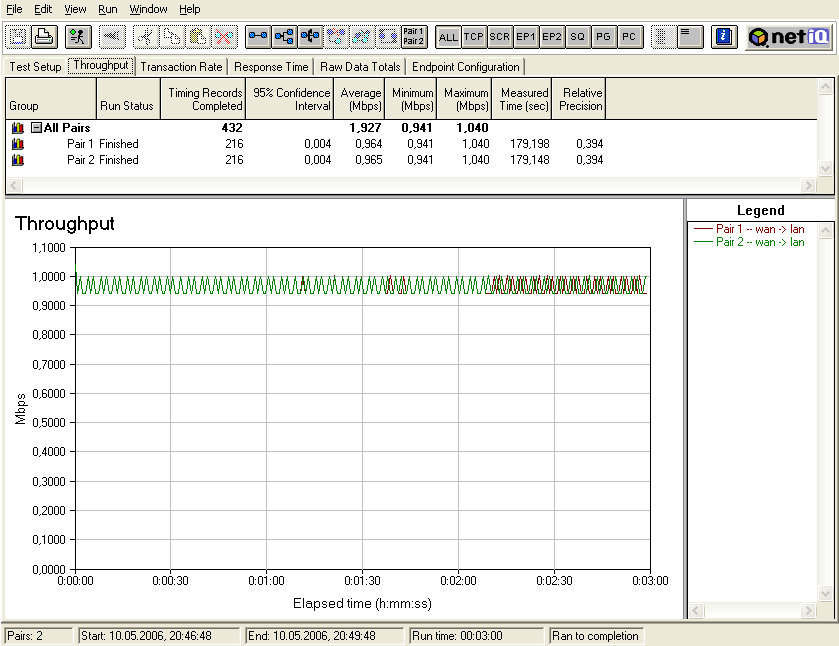Click the Print toolbar icon
Screen dimensions: 839x646
click(x=44, y=37)
